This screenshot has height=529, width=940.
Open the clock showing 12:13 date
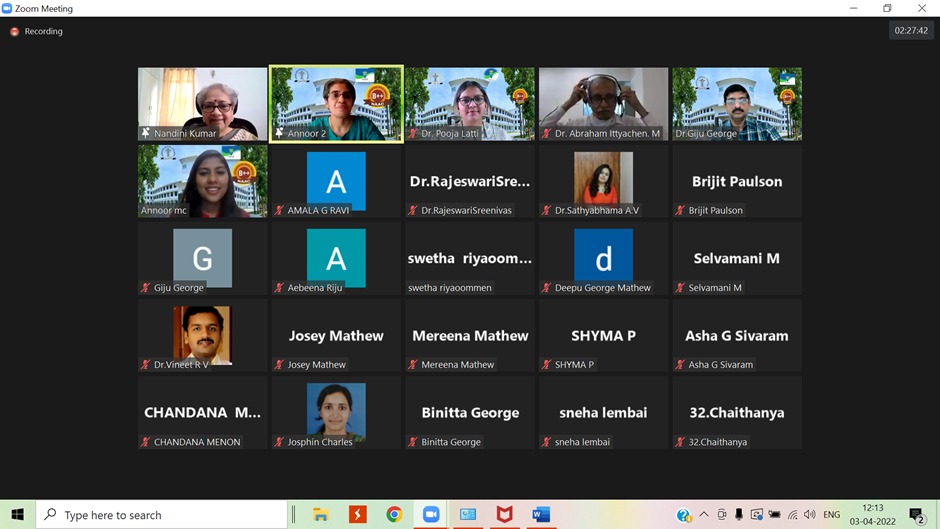(872, 515)
